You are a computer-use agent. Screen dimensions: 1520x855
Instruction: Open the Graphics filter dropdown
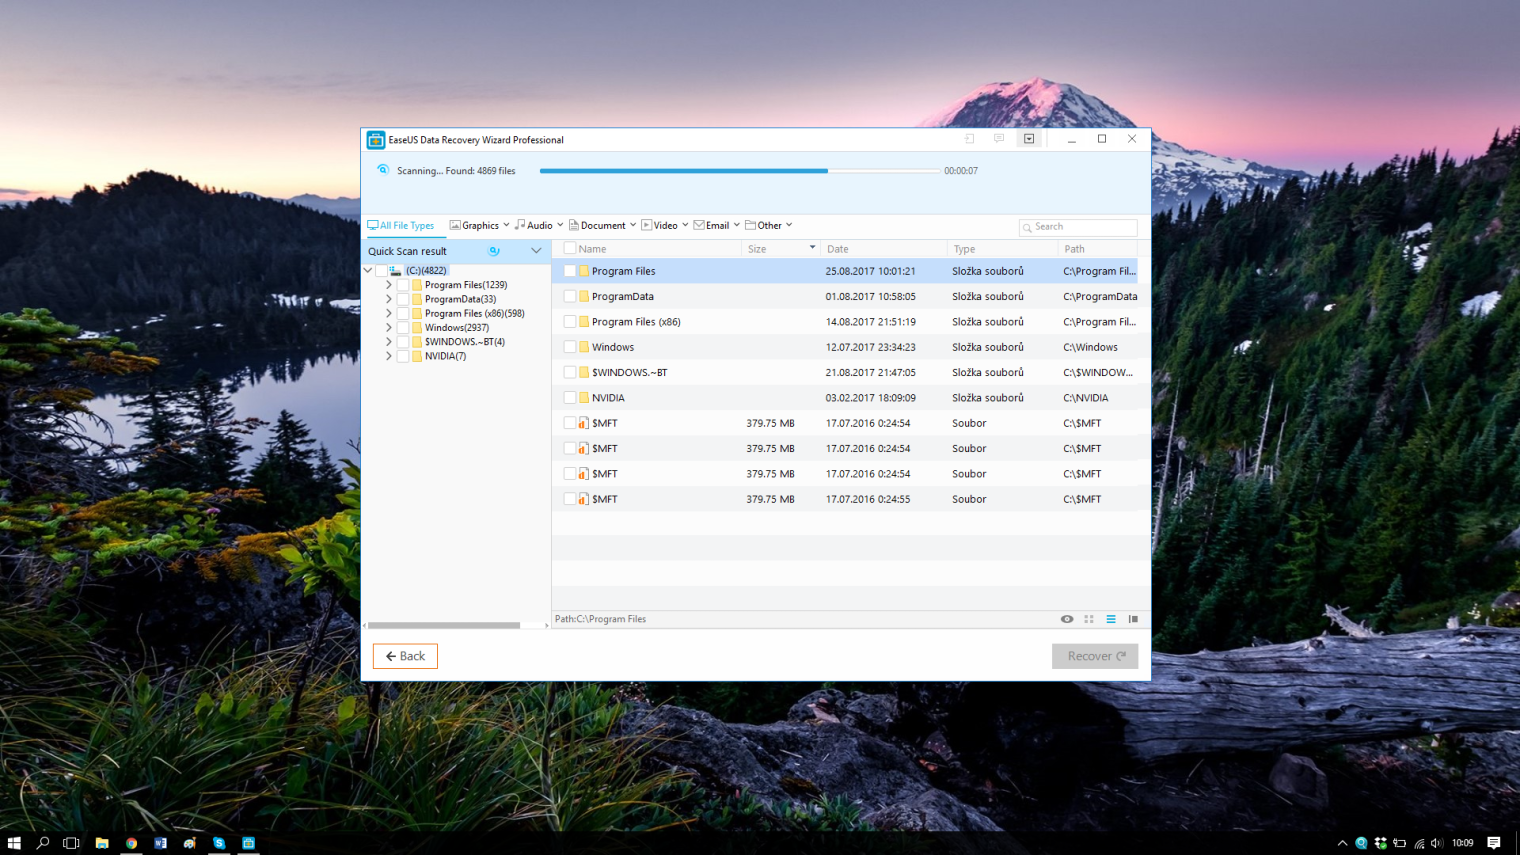(480, 226)
